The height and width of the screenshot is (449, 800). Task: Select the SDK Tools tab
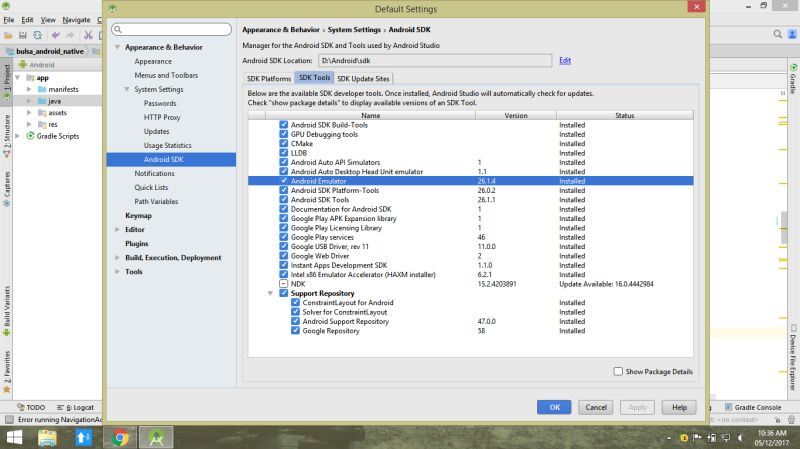pos(314,78)
